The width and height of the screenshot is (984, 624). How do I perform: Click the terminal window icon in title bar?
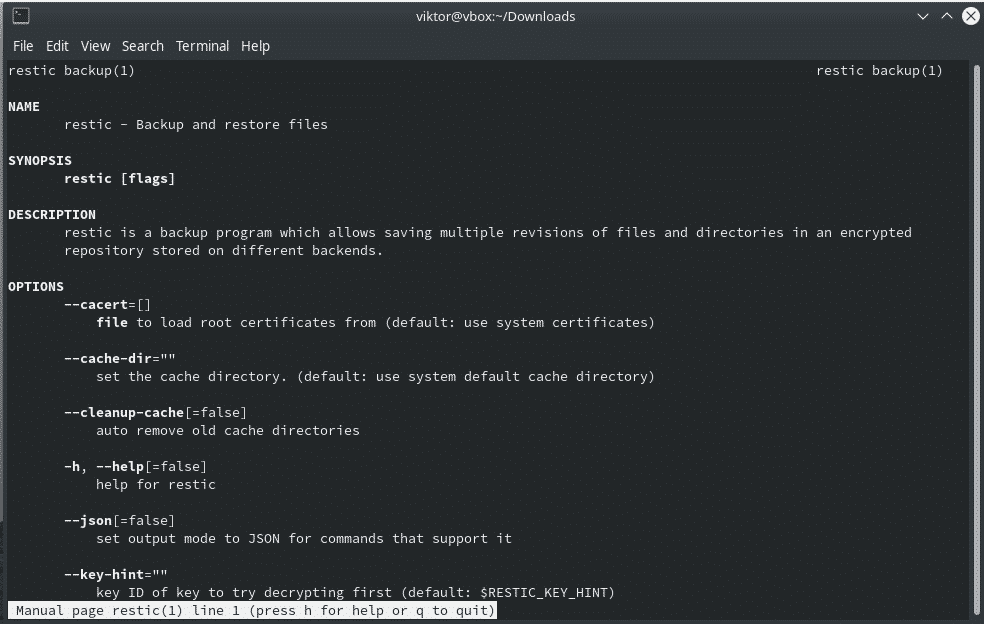[21, 16]
